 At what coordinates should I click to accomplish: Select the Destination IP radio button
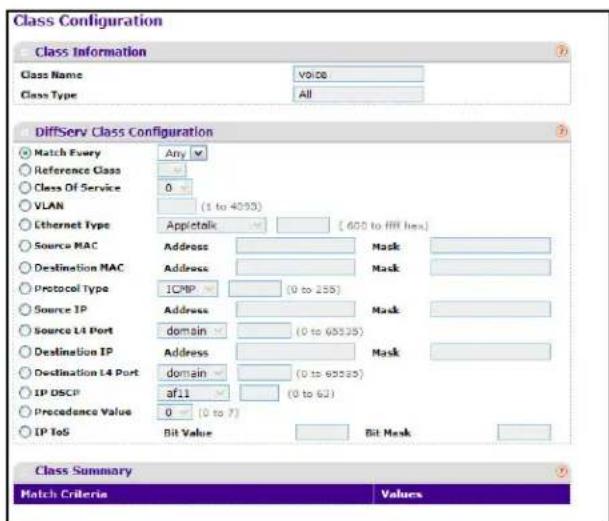25,351
